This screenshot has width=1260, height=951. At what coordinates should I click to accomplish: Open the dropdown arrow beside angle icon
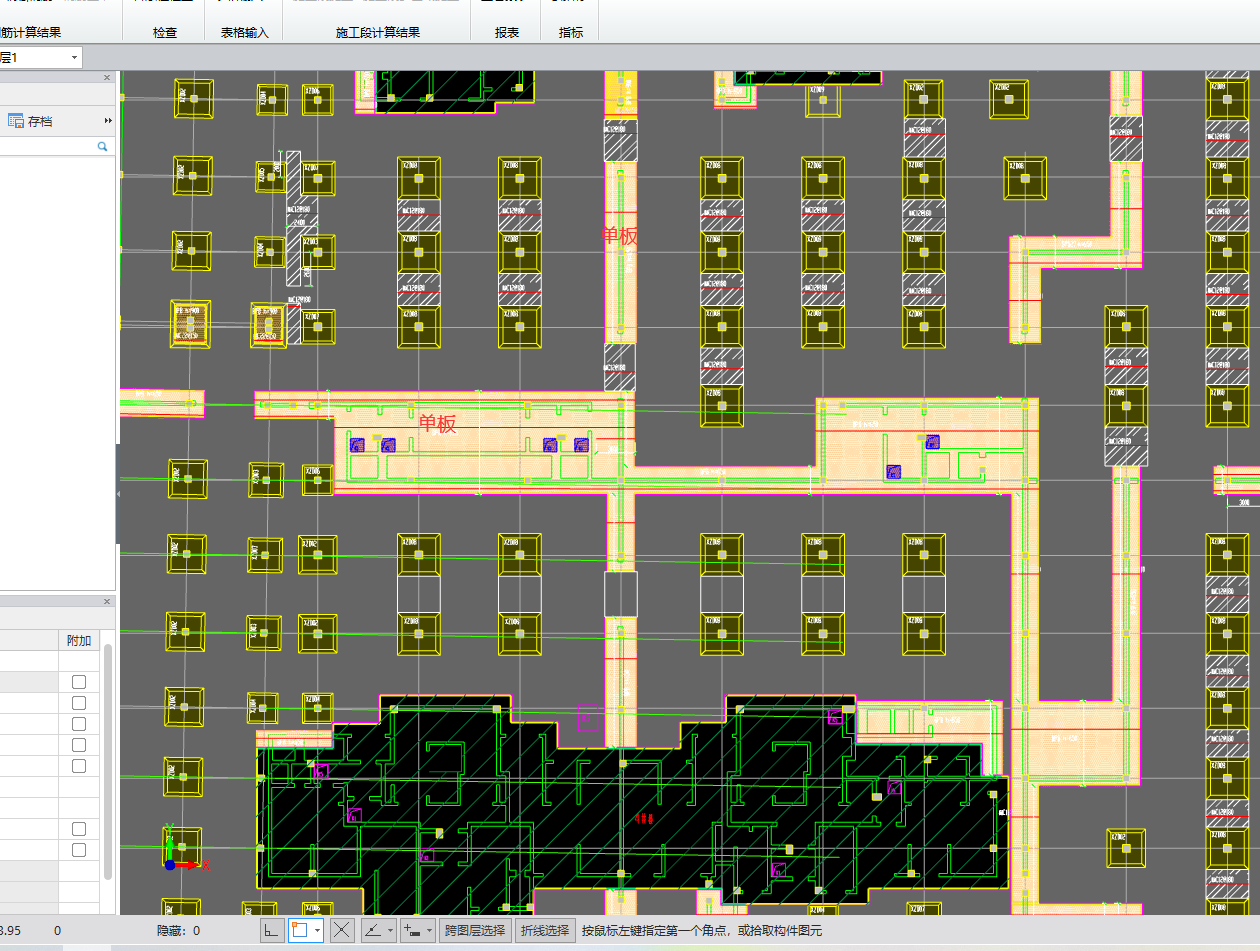click(390, 930)
